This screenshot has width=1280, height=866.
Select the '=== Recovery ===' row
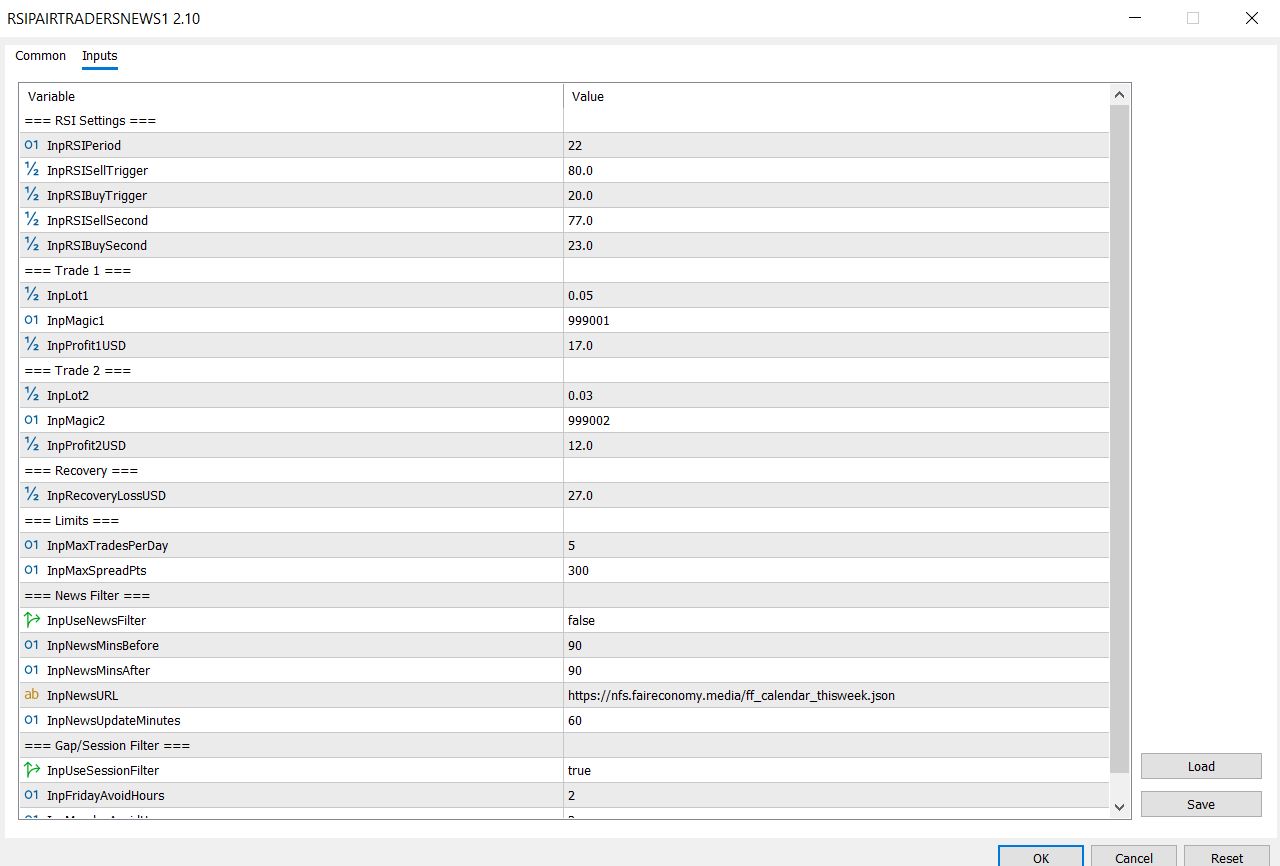(564, 470)
